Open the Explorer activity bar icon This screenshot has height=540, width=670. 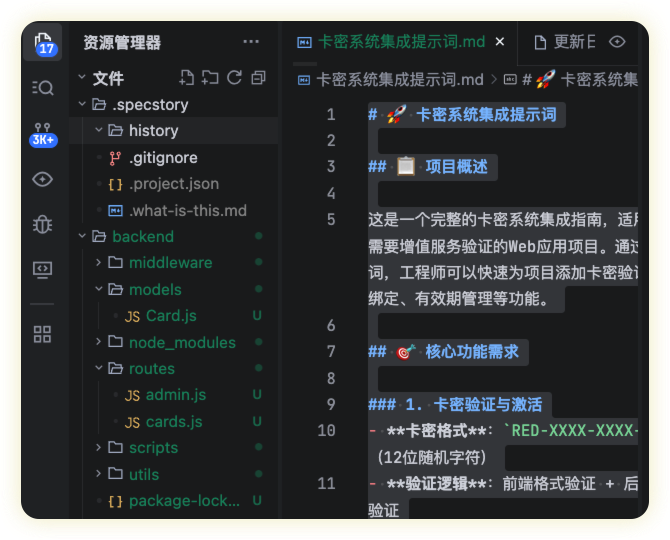(43, 42)
